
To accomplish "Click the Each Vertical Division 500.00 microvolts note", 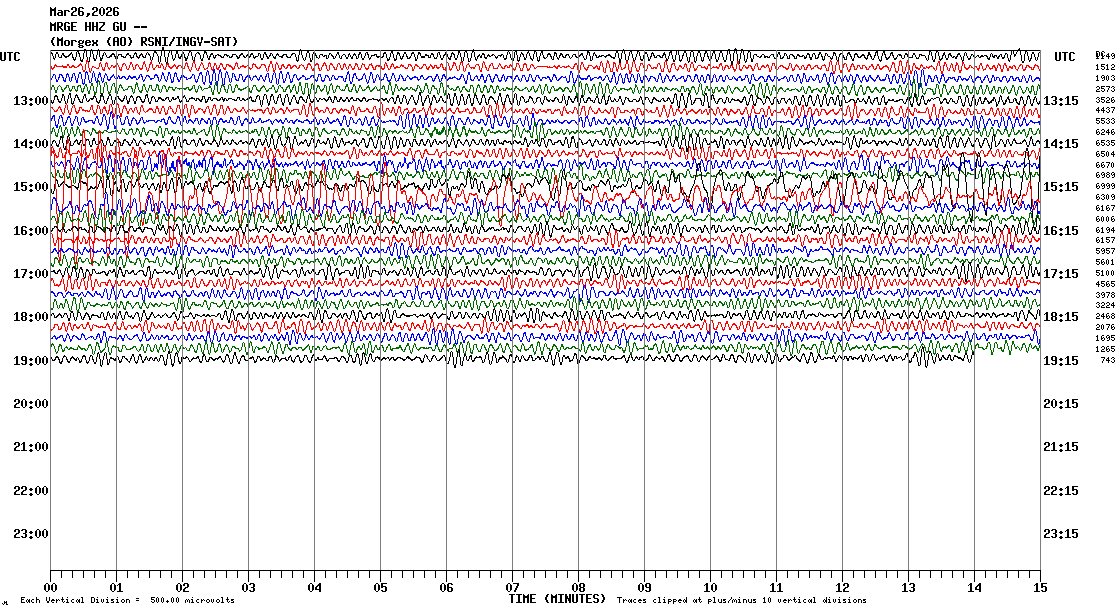I will point(127,601).
